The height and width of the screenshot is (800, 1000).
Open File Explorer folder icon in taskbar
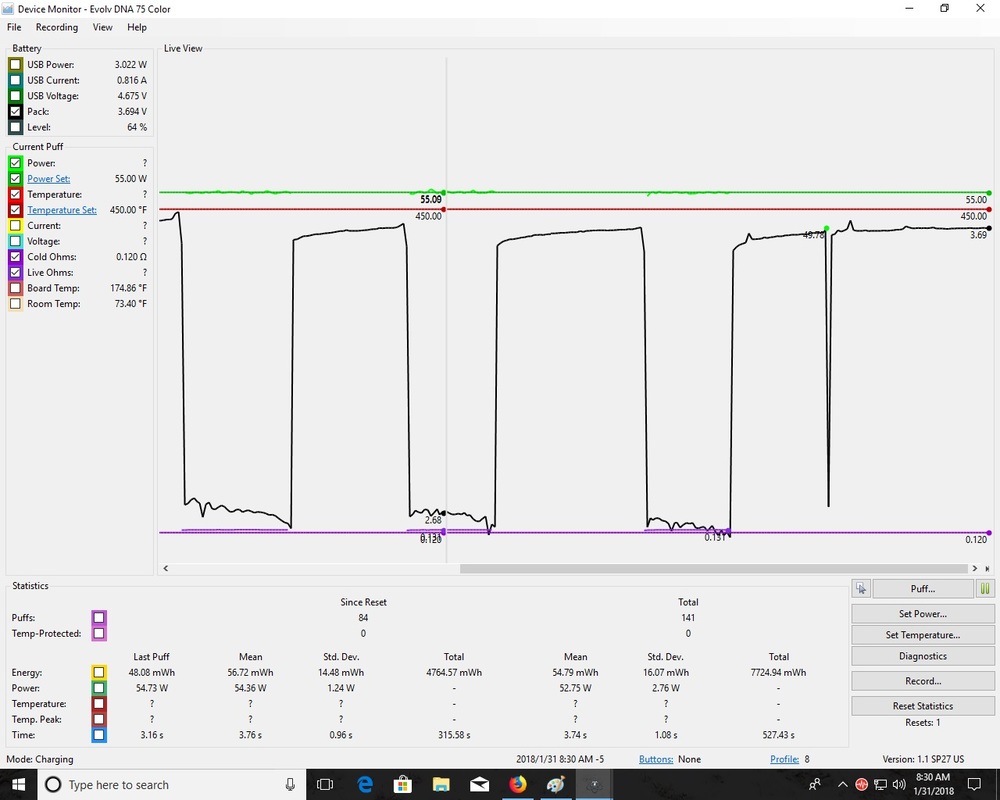coord(441,784)
